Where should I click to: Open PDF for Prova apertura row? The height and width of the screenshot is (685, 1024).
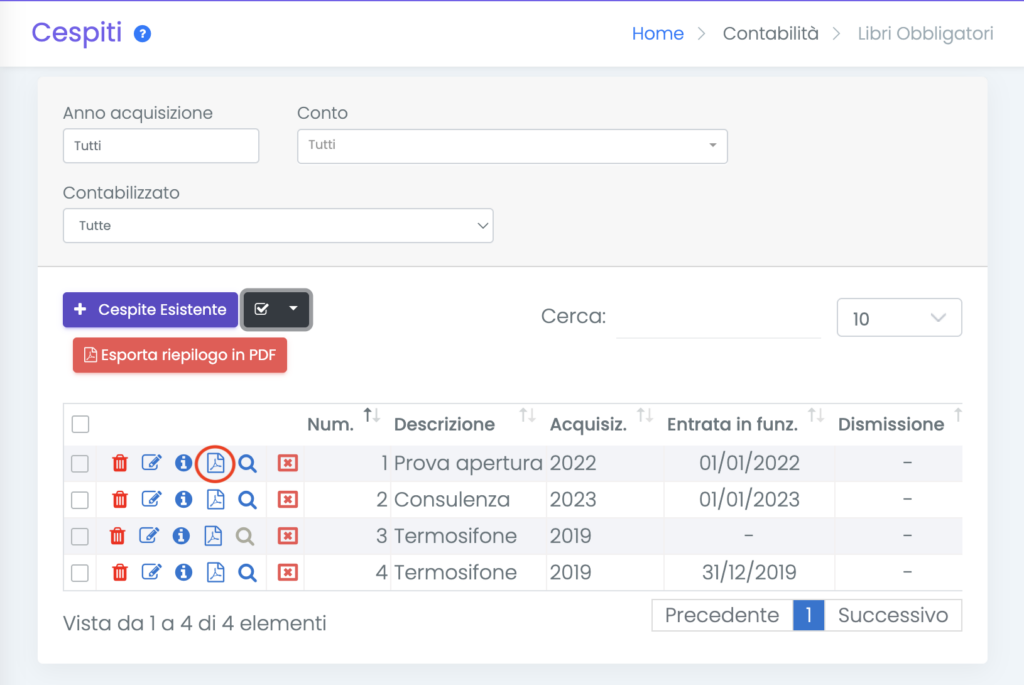[214, 463]
